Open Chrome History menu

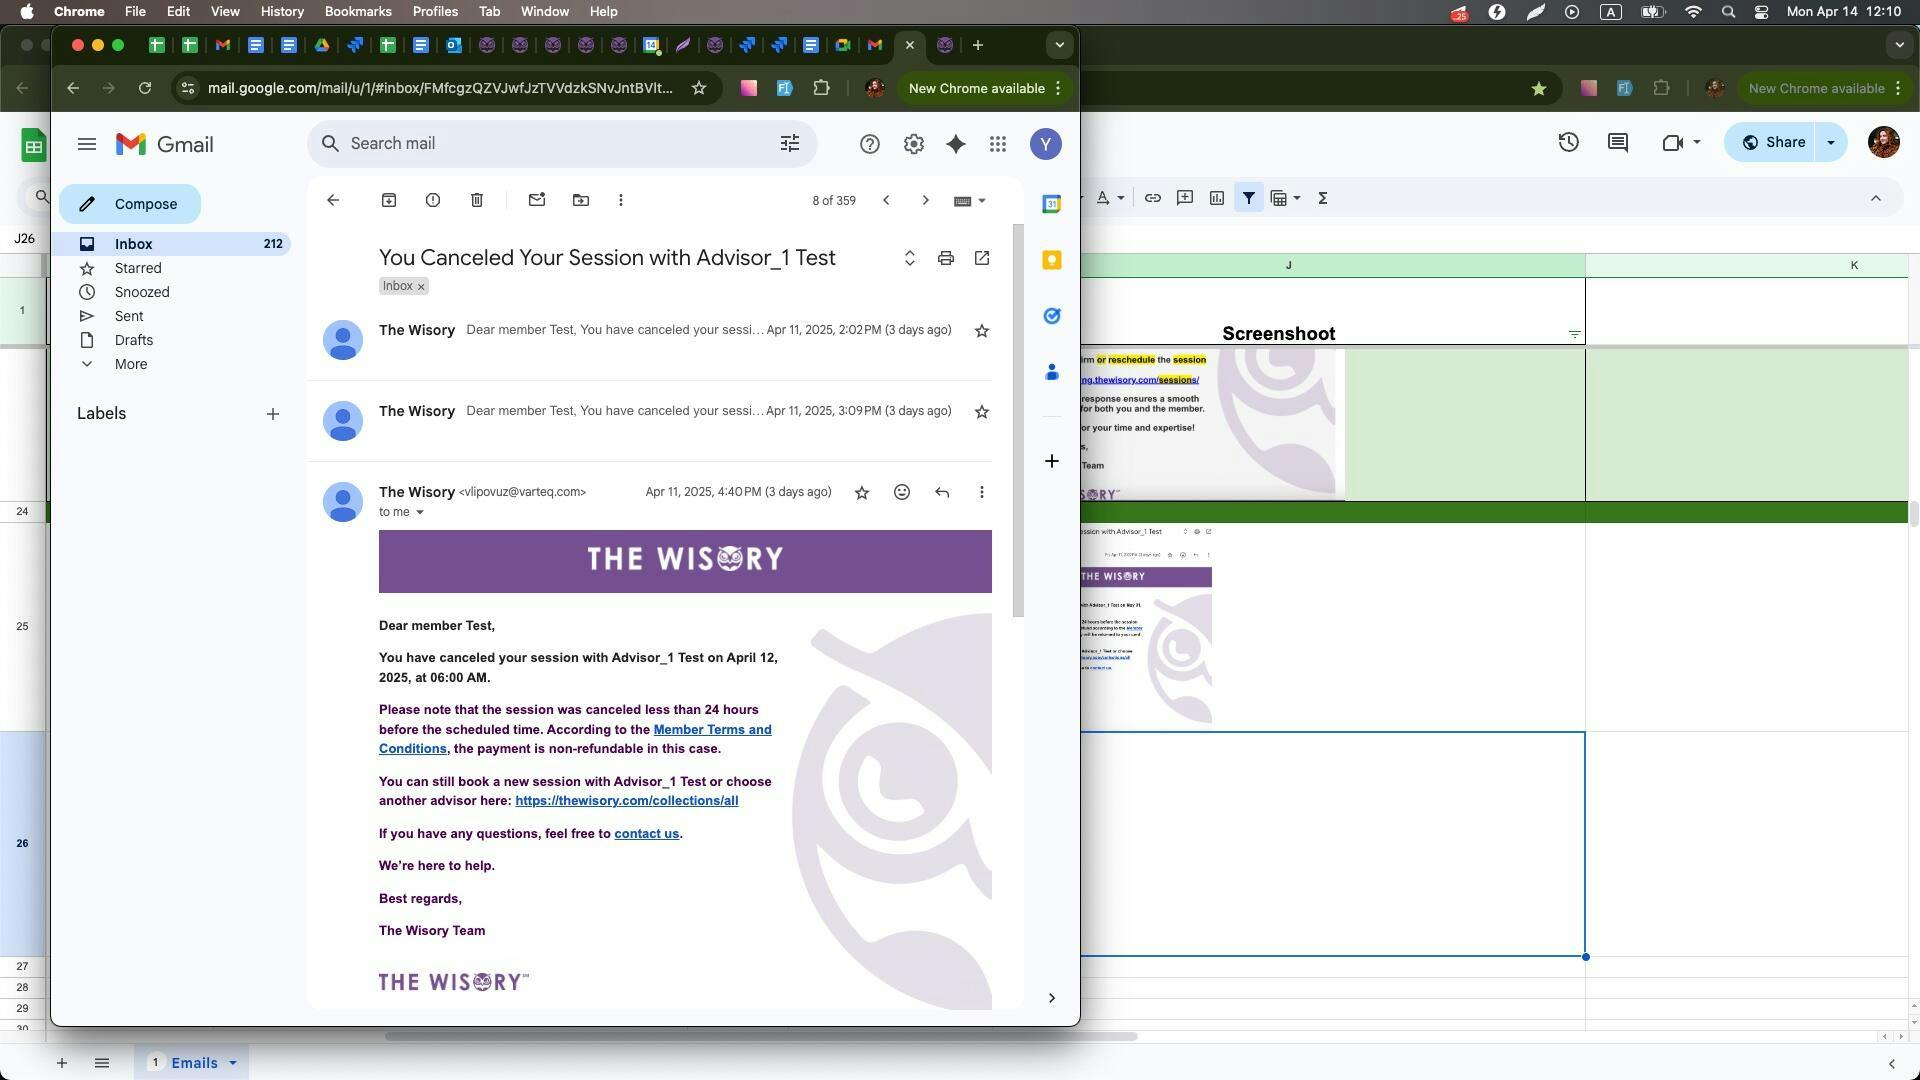282,11
